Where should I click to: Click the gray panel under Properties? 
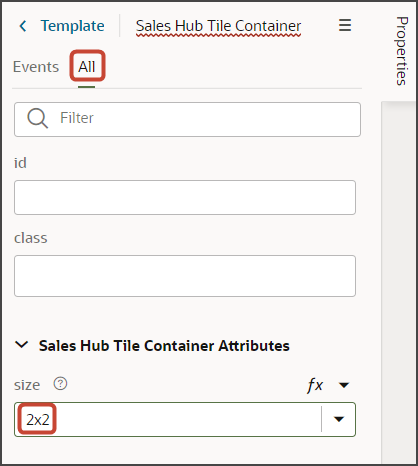coord(398,283)
